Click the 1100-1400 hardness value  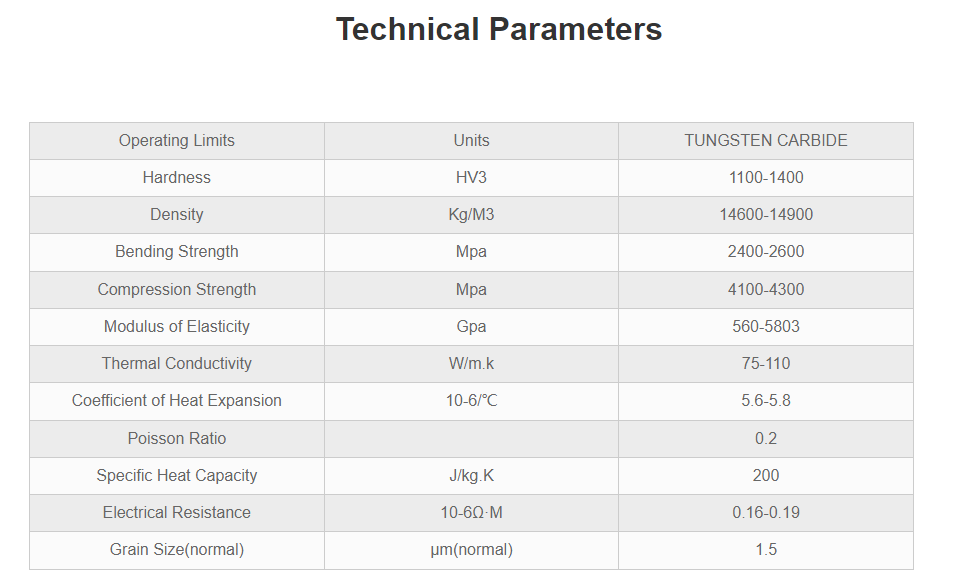(x=766, y=178)
